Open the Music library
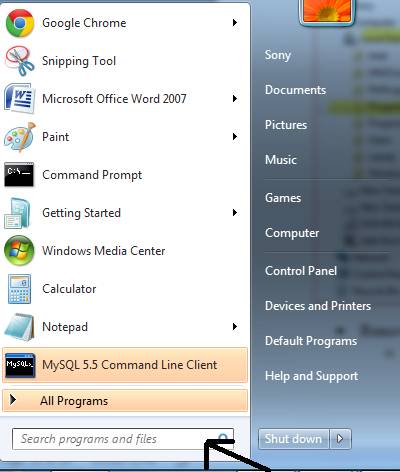 [281, 160]
